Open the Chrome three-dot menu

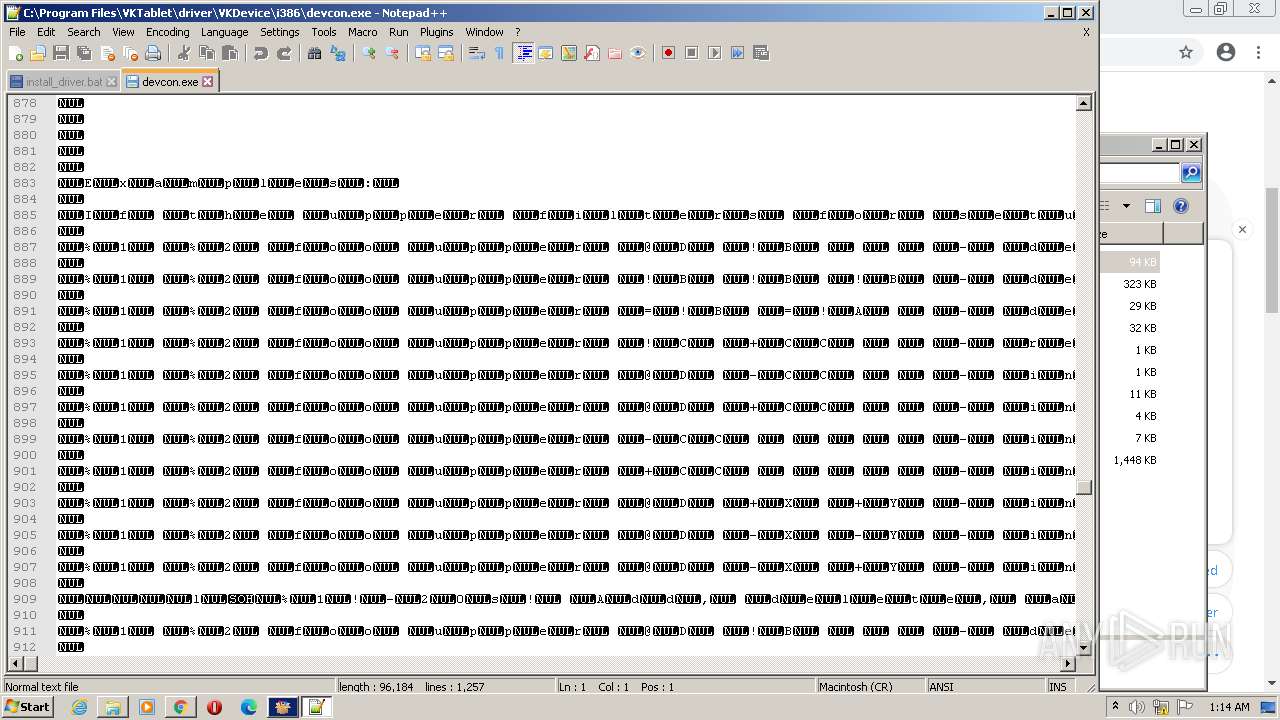coord(1258,52)
